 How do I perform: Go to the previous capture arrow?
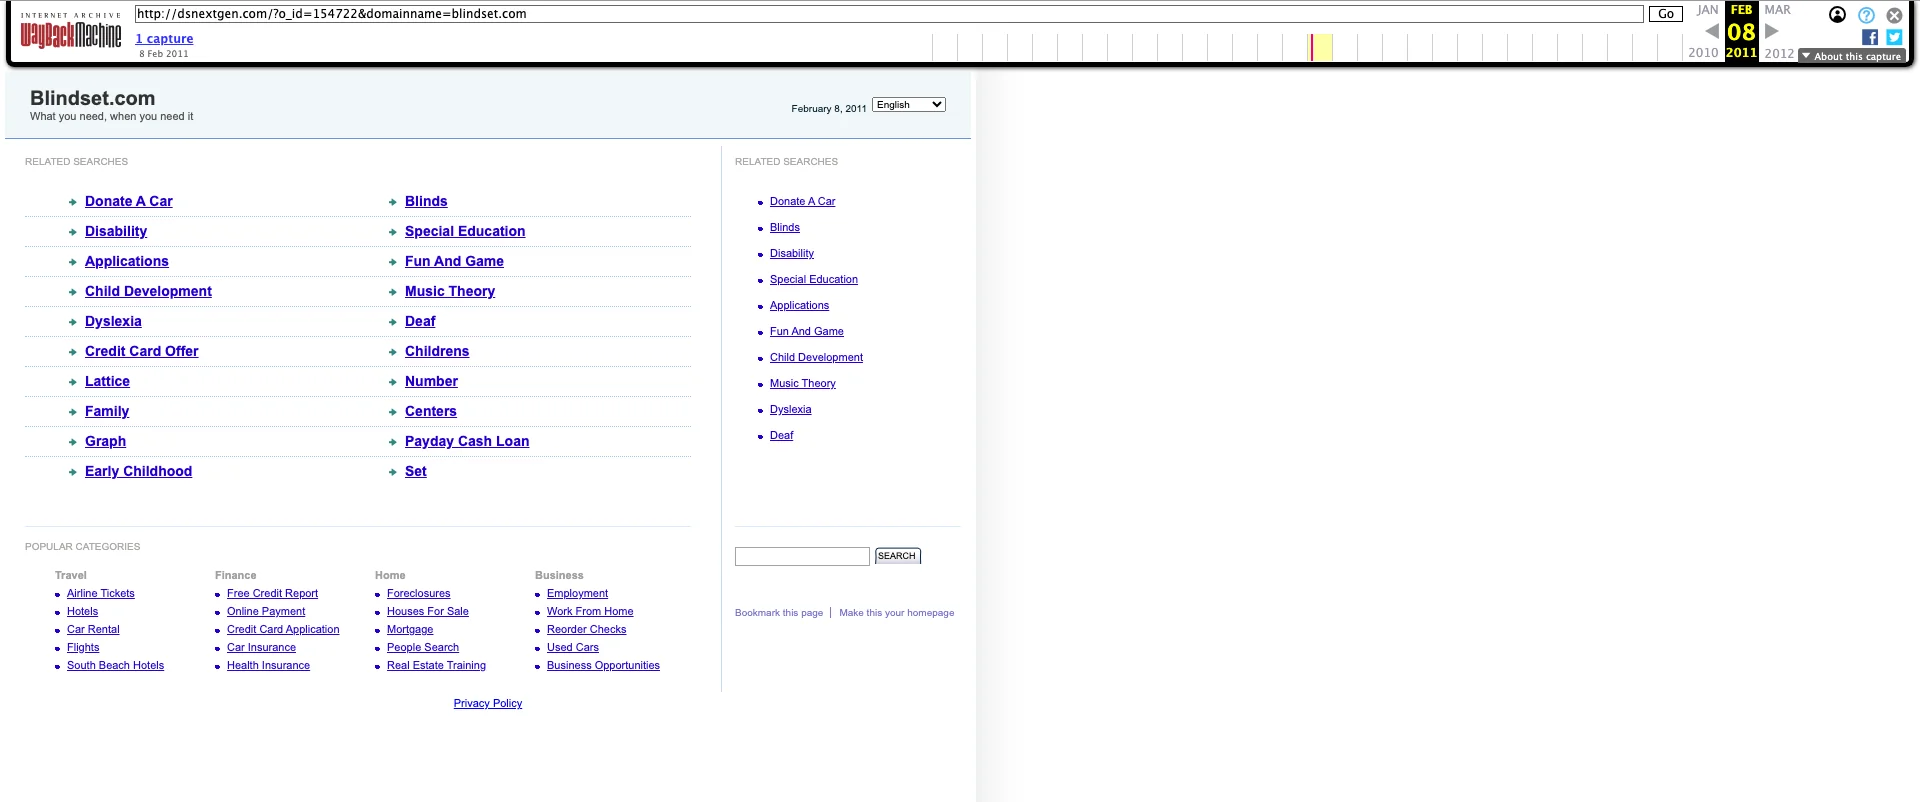point(1712,31)
